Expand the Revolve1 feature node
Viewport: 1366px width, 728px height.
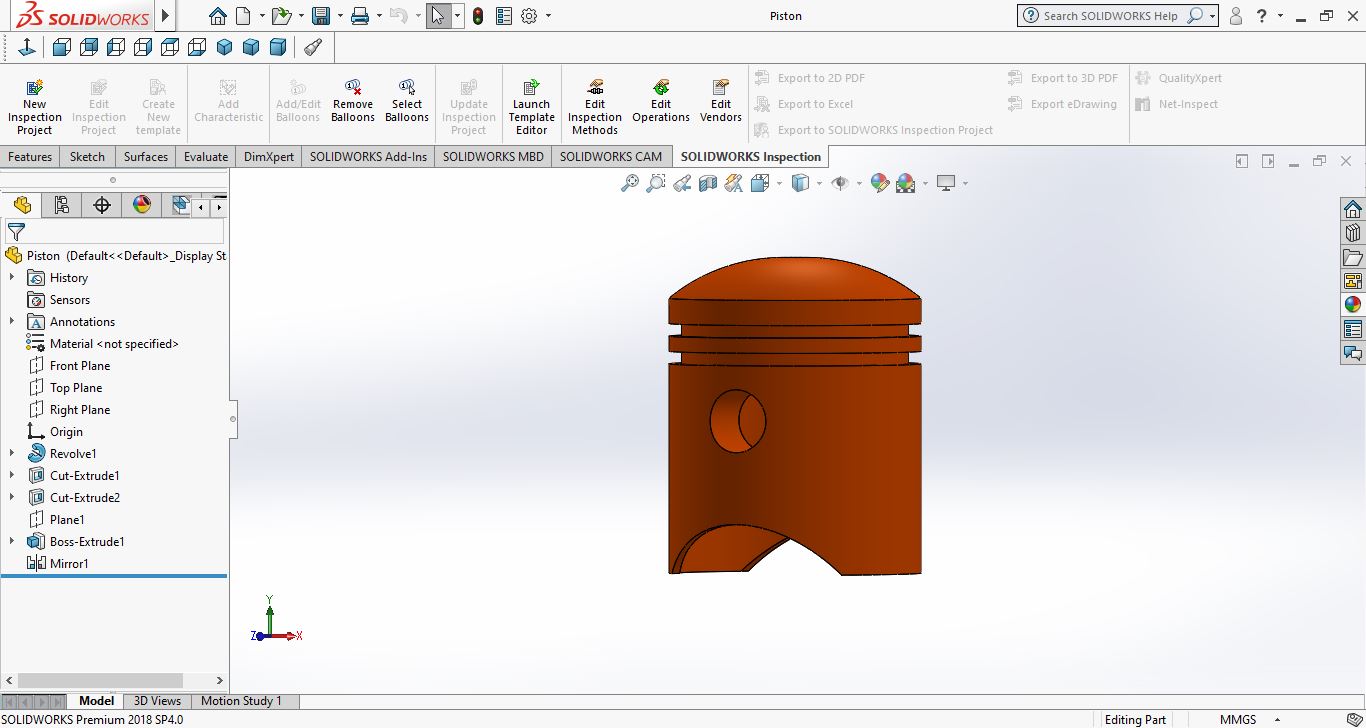[x=12, y=454]
